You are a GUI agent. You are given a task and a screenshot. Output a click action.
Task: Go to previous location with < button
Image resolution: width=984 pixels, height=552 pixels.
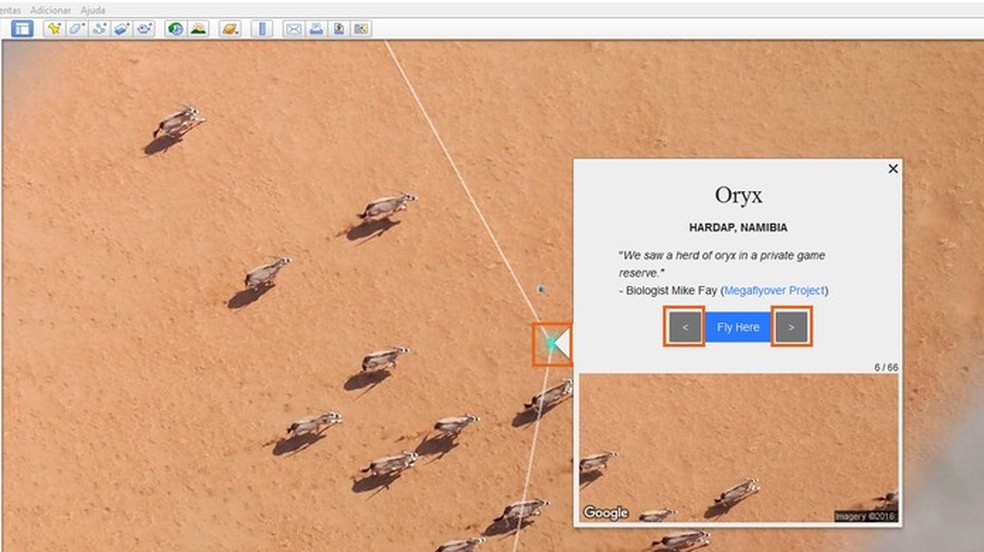tap(685, 327)
